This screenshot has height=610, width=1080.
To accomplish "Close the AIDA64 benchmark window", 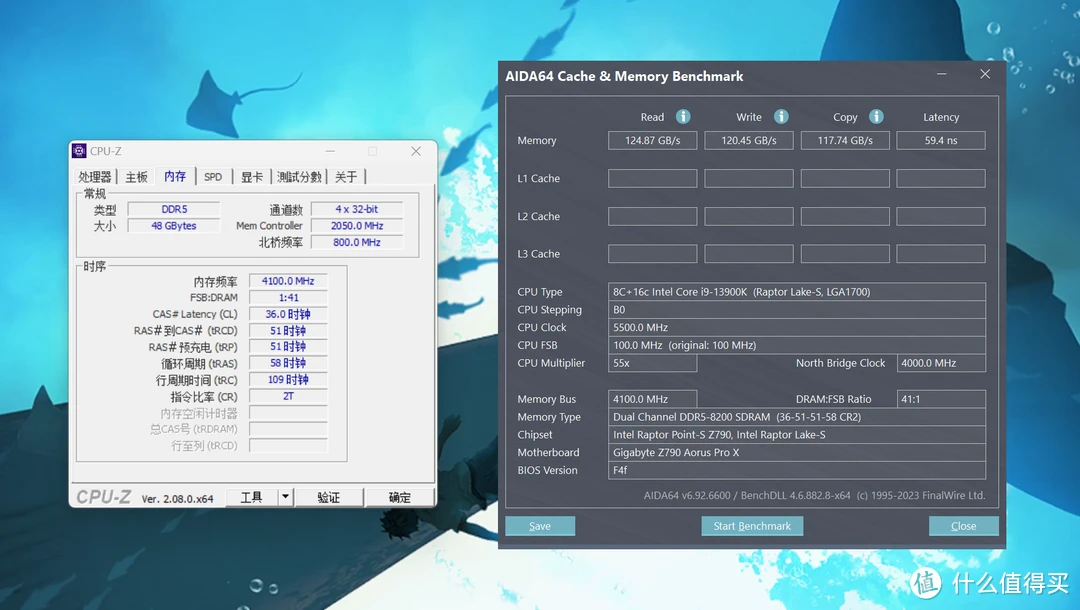I will (x=985, y=75).
